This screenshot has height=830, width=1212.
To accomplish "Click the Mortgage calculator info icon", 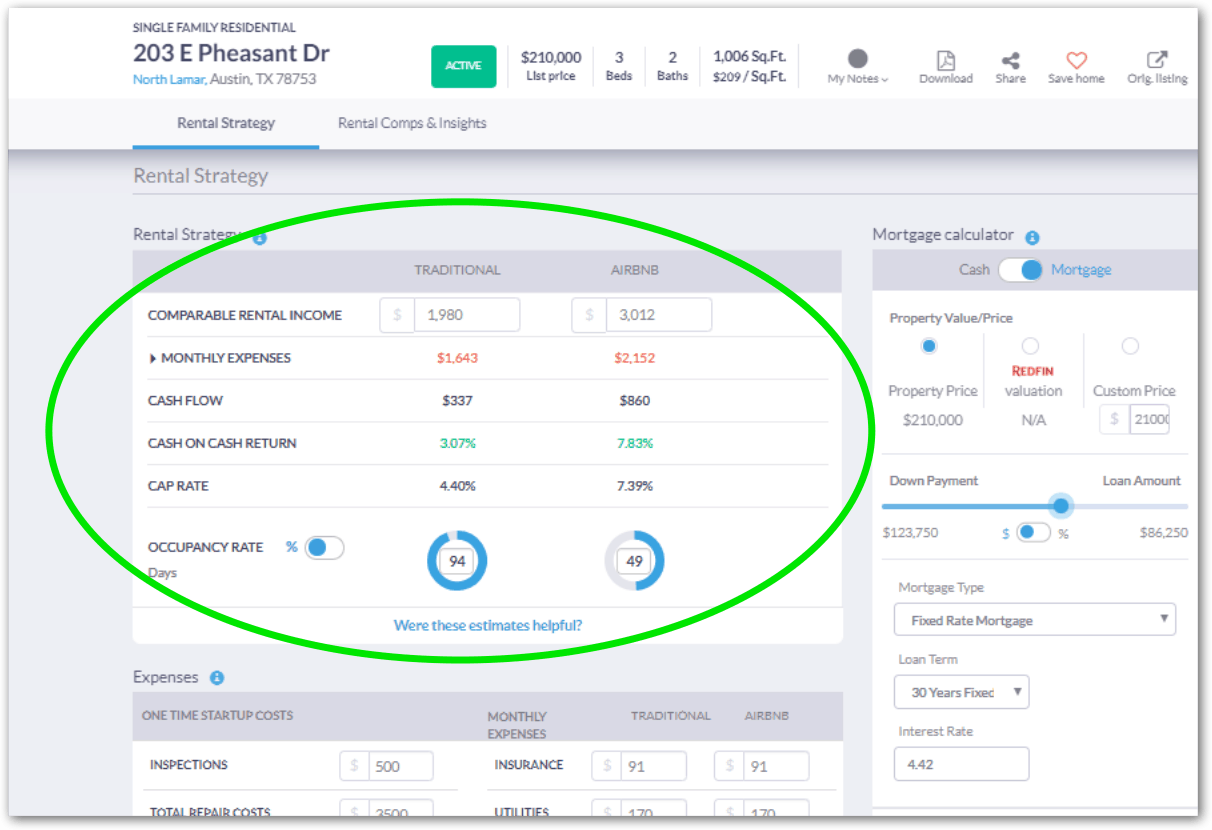I will tap(1032, 238).
